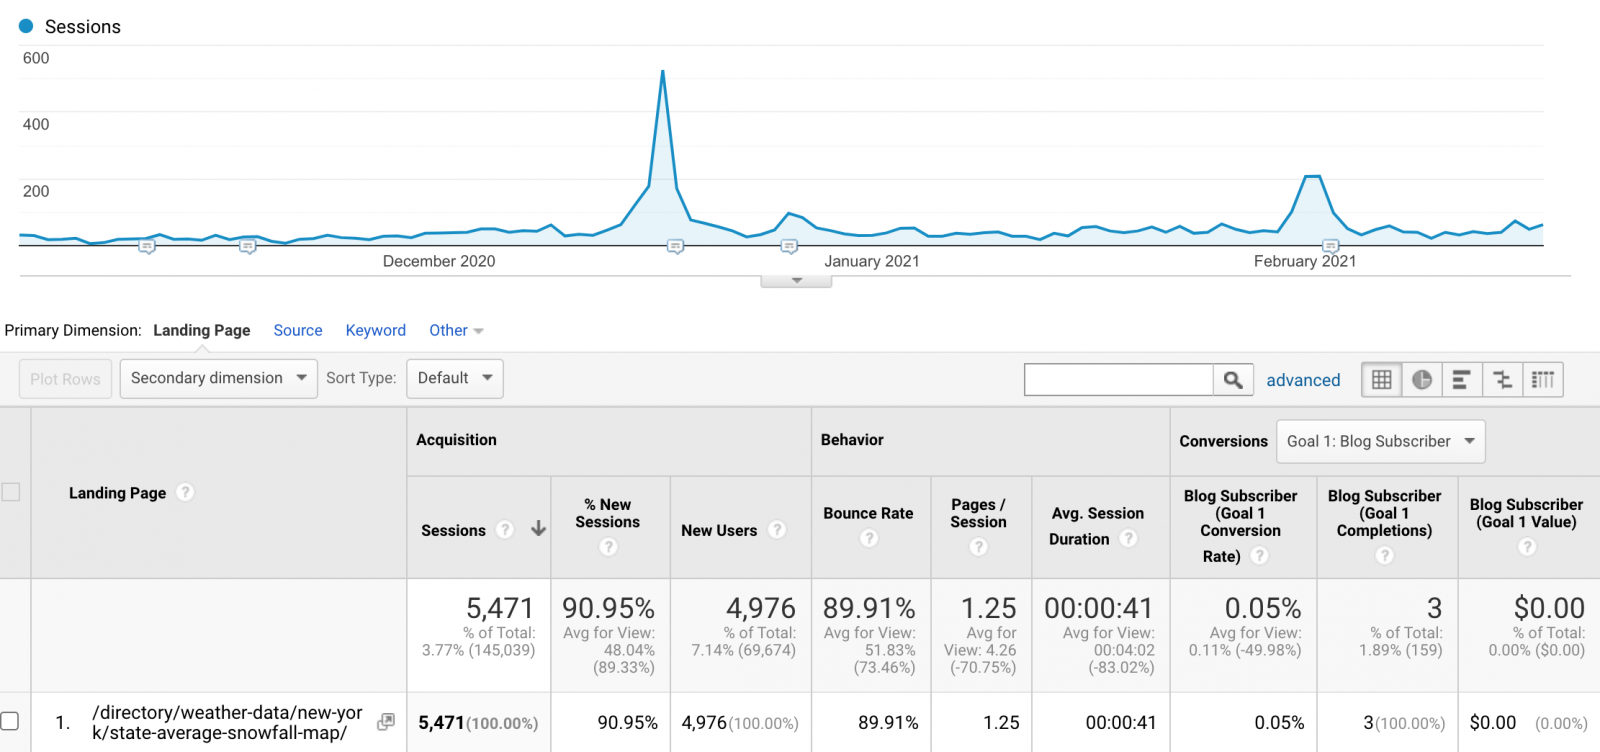Viewport: 1600px width, 752px height.
Task: Open the Goal 1: Blog Subscriber dropdown
Action: 1380,441
